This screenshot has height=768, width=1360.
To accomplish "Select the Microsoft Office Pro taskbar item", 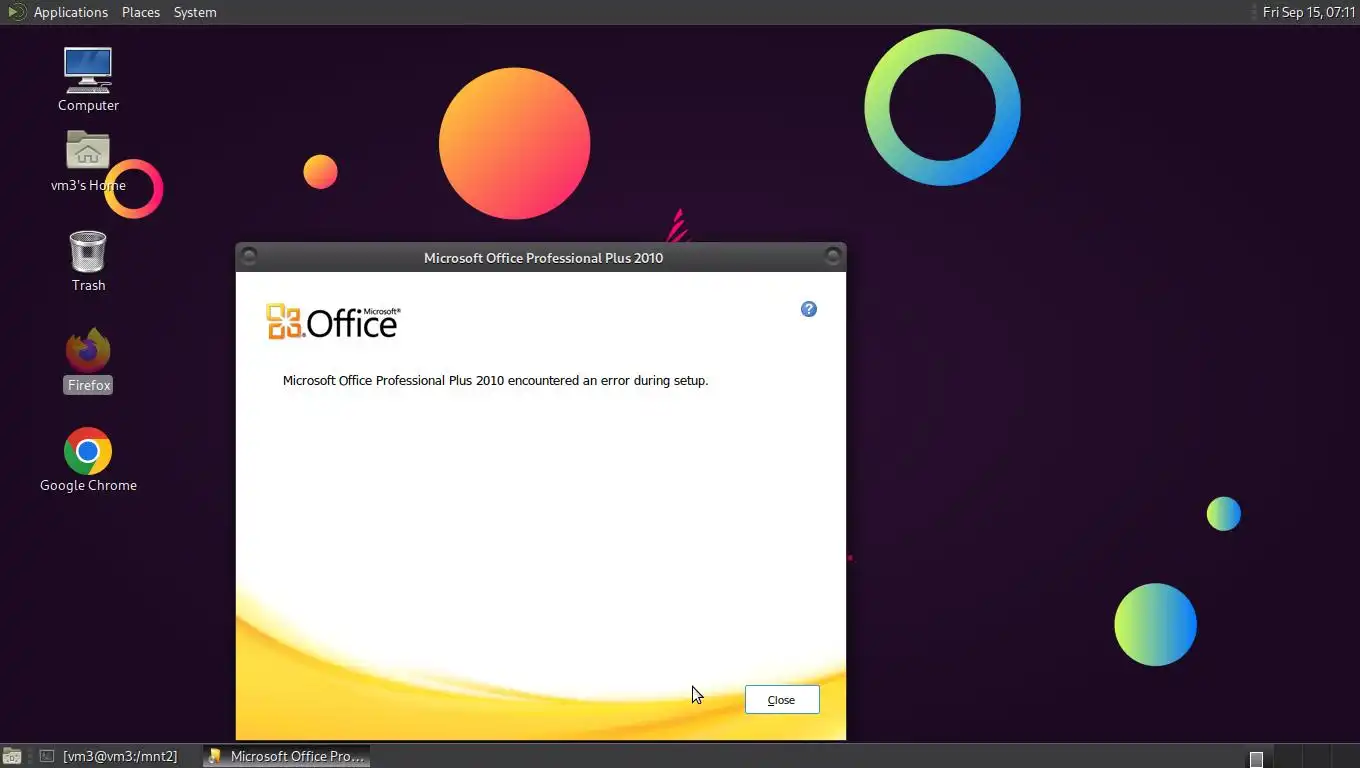I will tap(287, 756).
